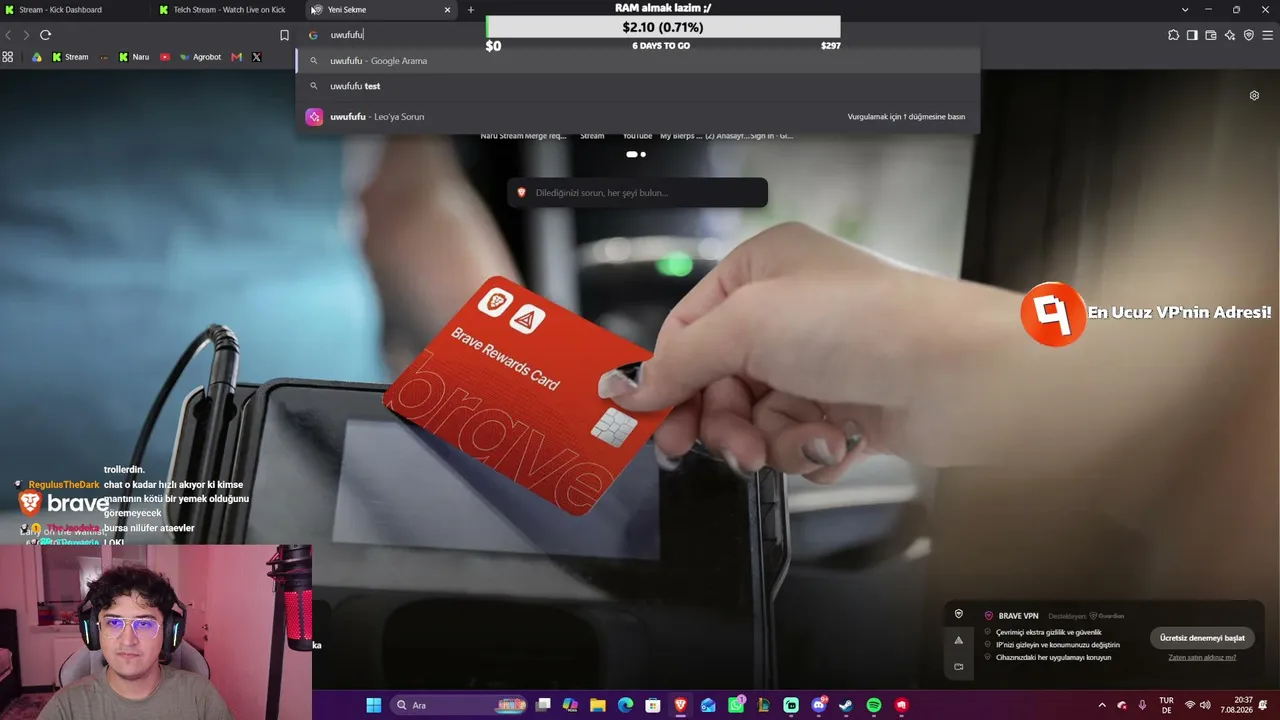
Task: Open the Kick Stream bookmark
Action: pyautogui.click(x=70, y=57)
